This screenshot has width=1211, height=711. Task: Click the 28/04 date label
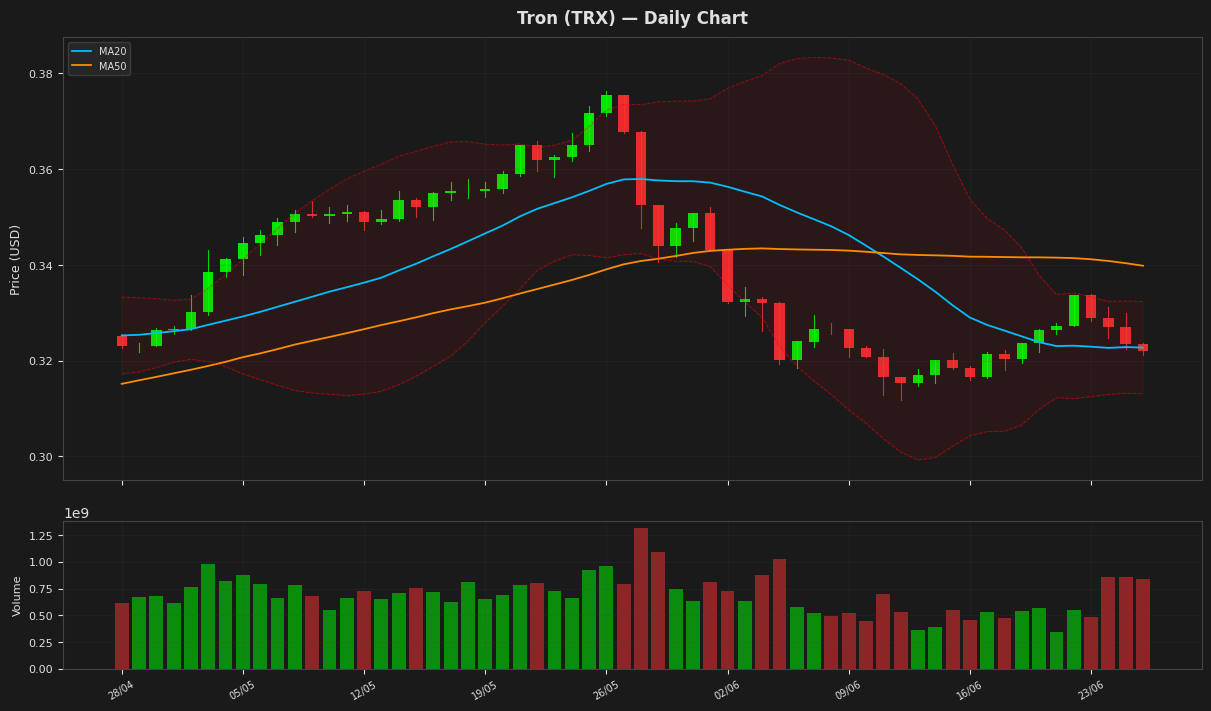121,690
